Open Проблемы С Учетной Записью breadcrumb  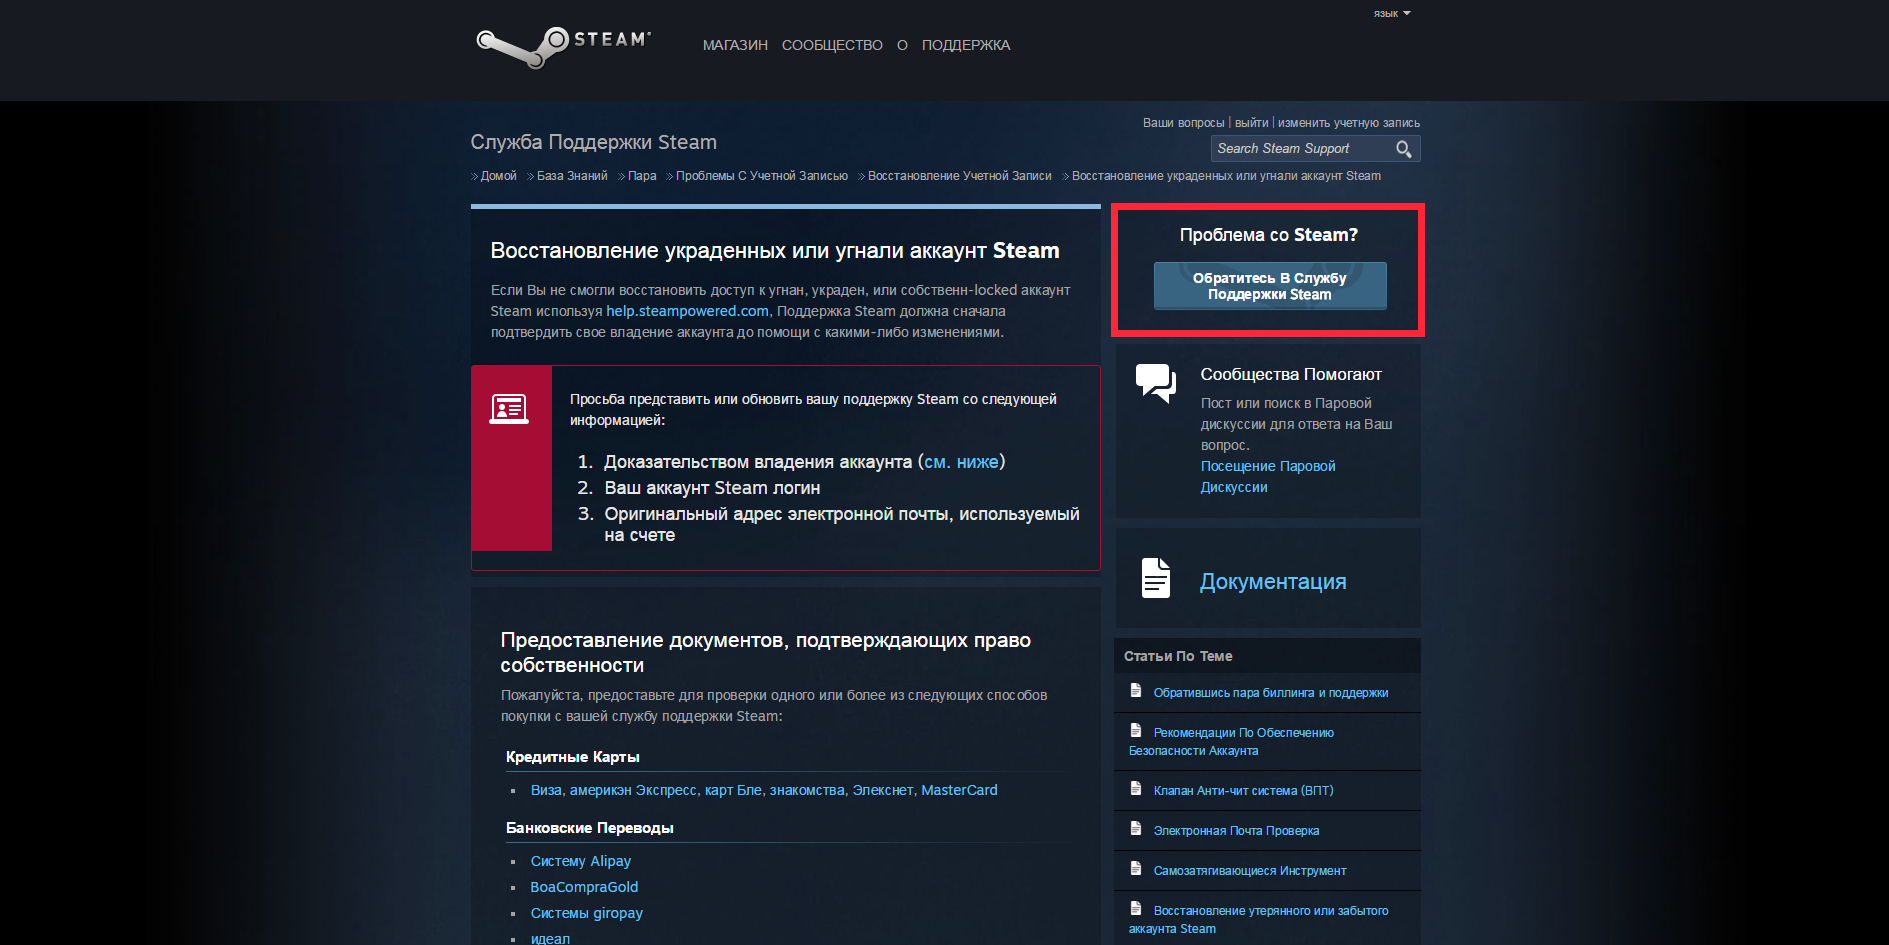(x=762, y=176)
